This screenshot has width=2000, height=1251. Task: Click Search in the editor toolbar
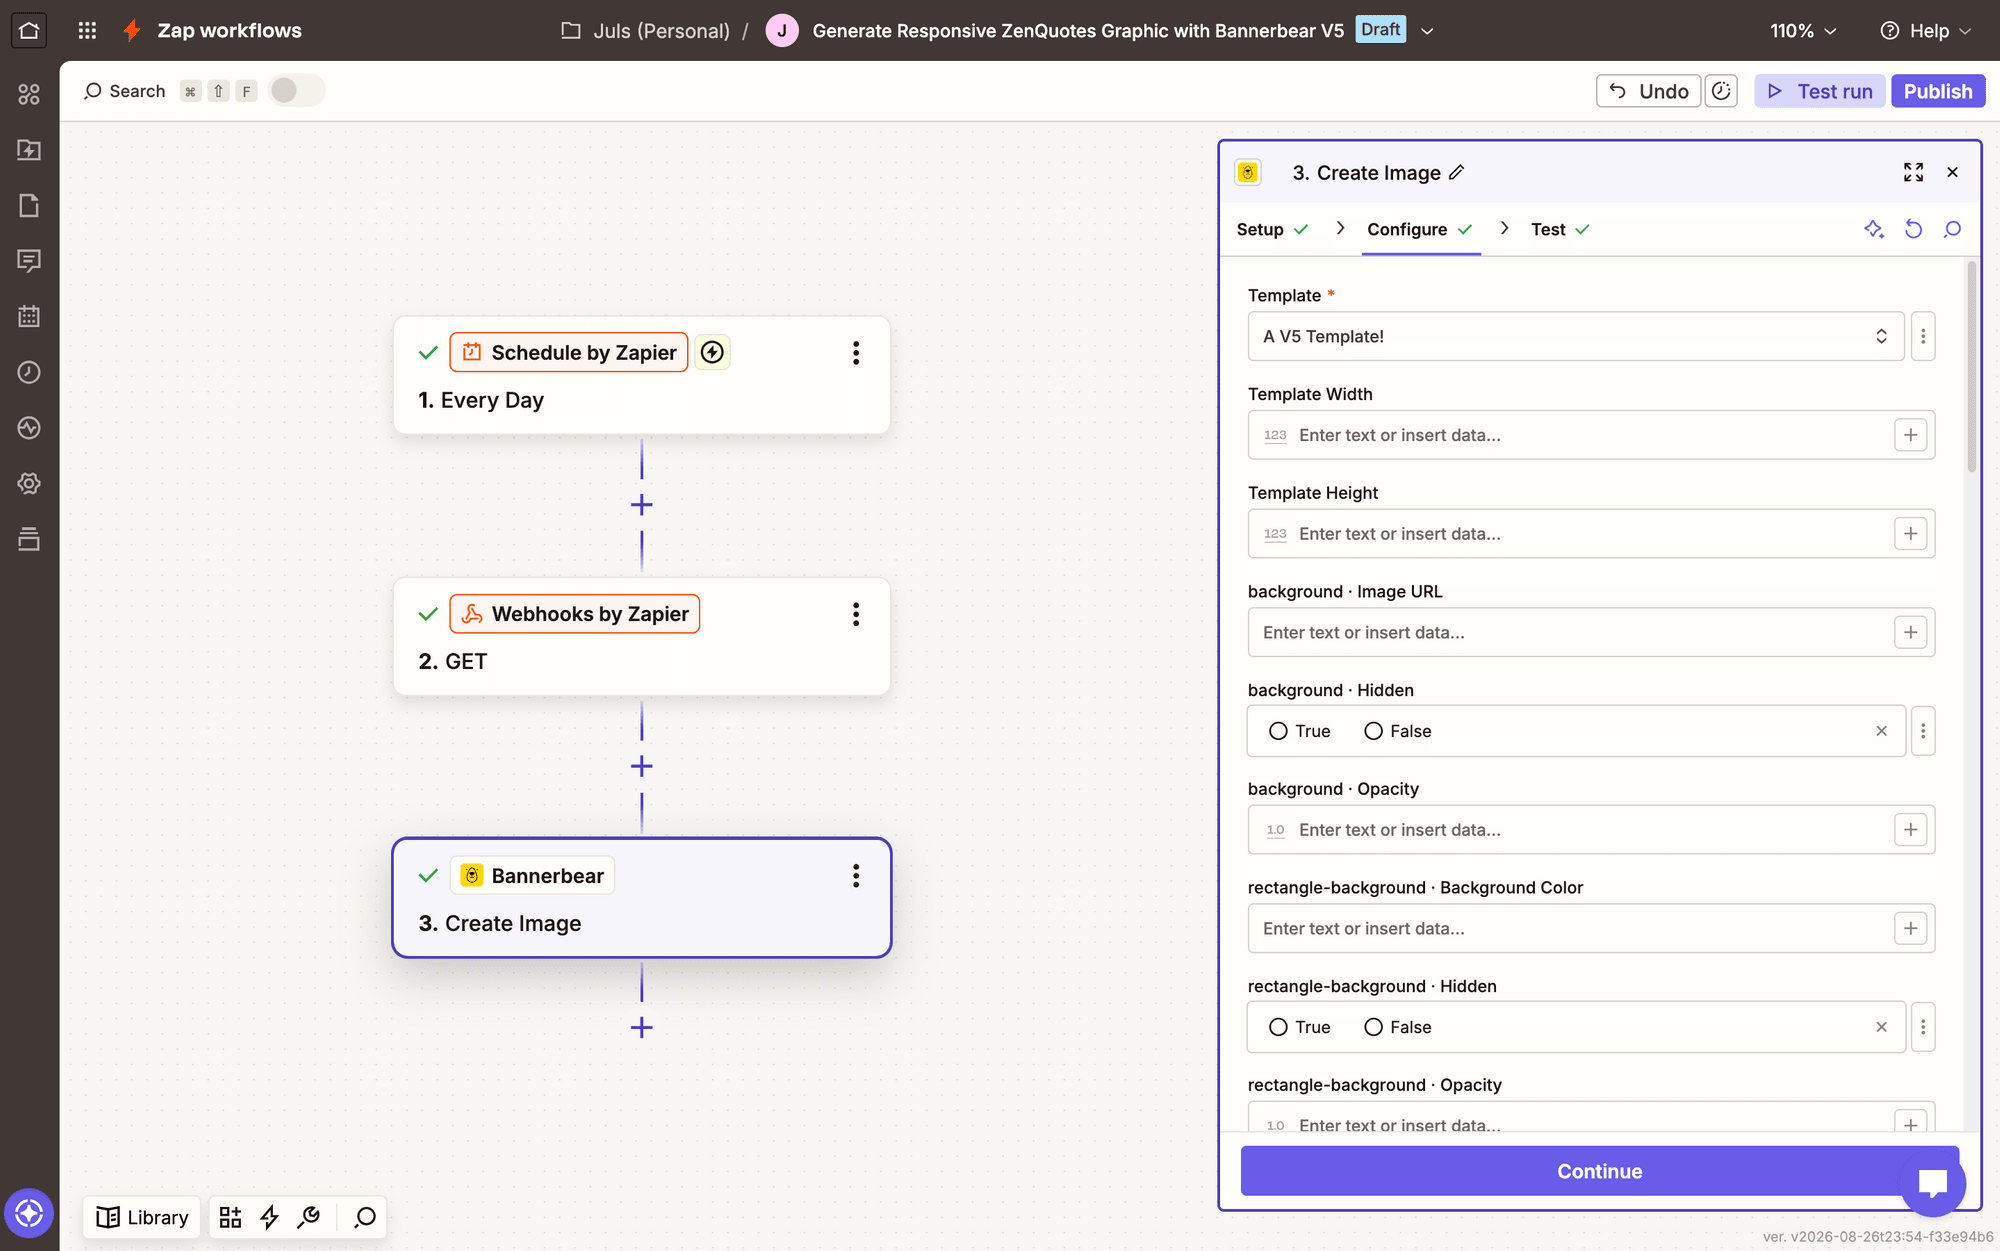[x=125, y=91]
